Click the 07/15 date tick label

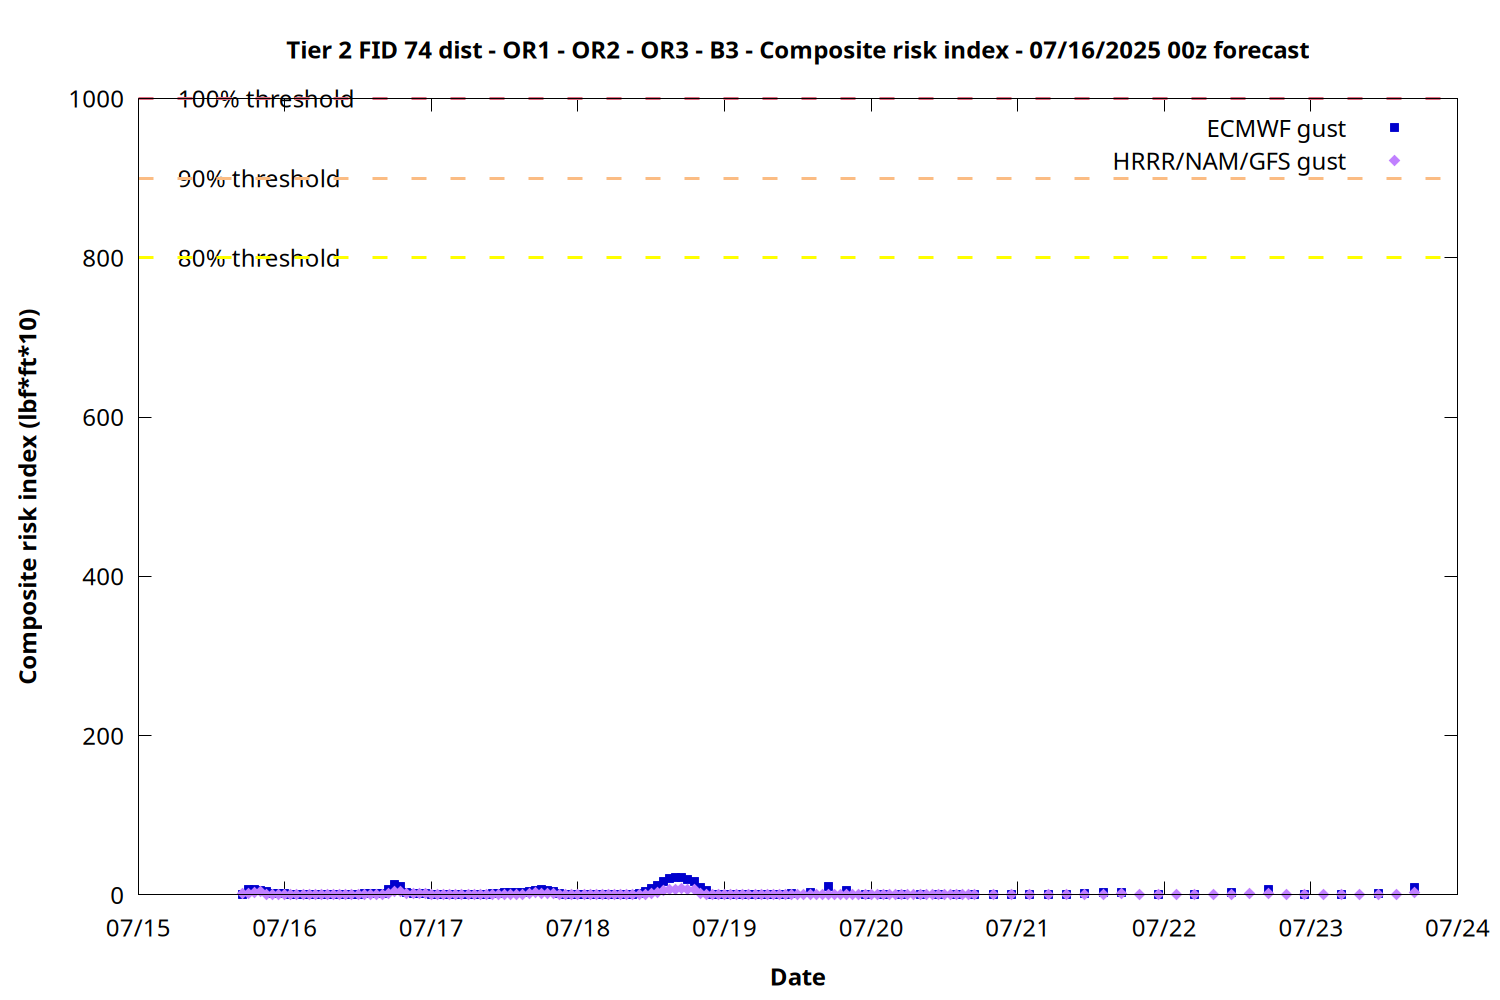[138, 928]
